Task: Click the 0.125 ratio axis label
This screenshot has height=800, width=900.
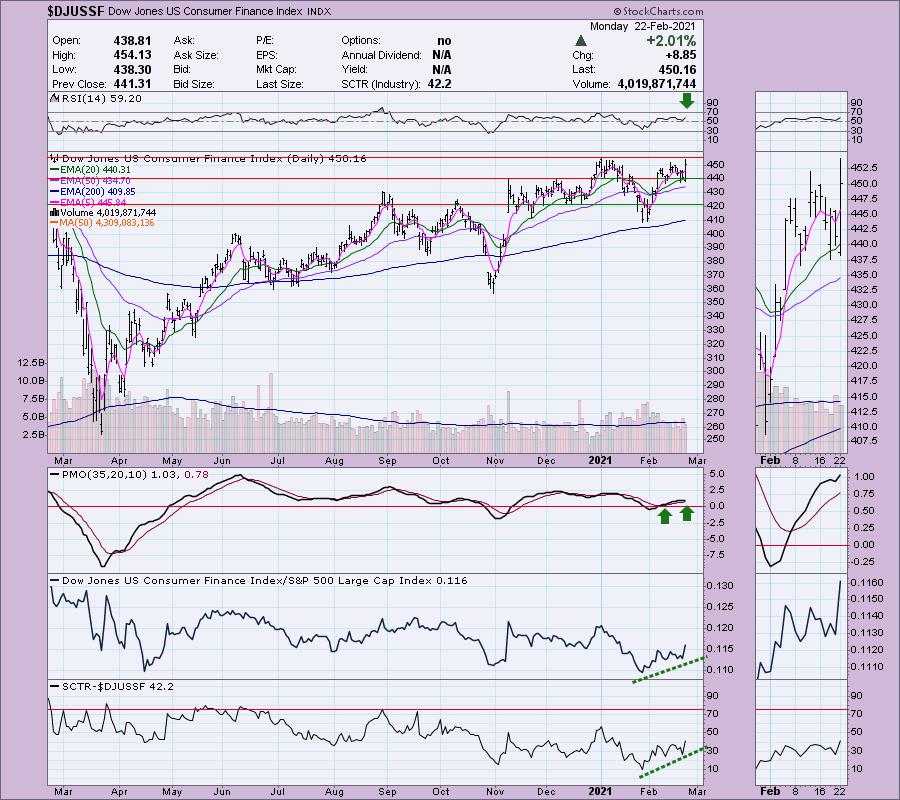Action: [721, 607]
